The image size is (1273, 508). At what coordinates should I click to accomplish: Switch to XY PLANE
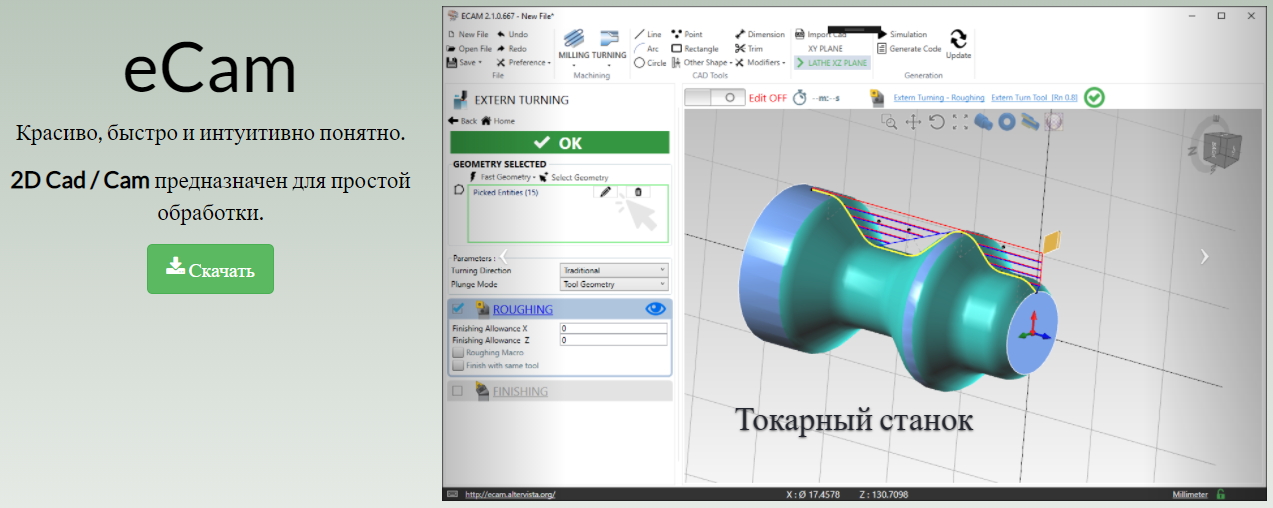(825, 48)
